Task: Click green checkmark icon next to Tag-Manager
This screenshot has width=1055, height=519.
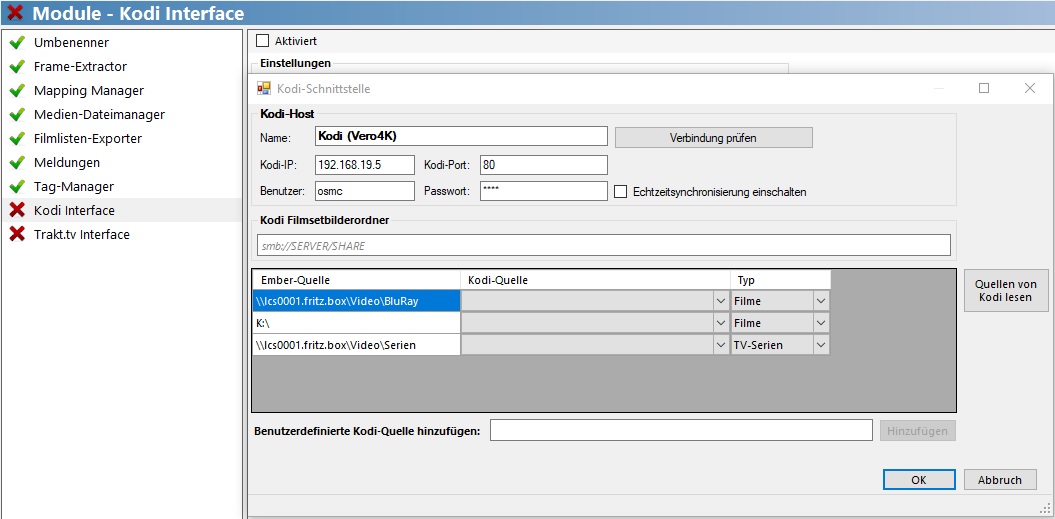Action: (x=17, y=186)
